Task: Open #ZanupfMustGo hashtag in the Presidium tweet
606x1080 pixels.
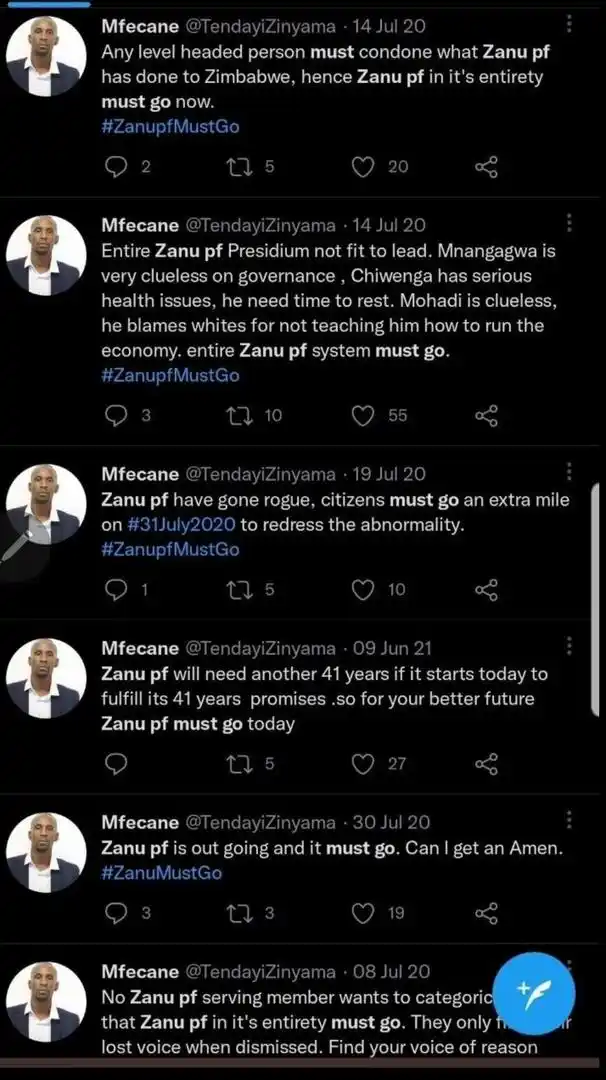Action: coord(170,375)
